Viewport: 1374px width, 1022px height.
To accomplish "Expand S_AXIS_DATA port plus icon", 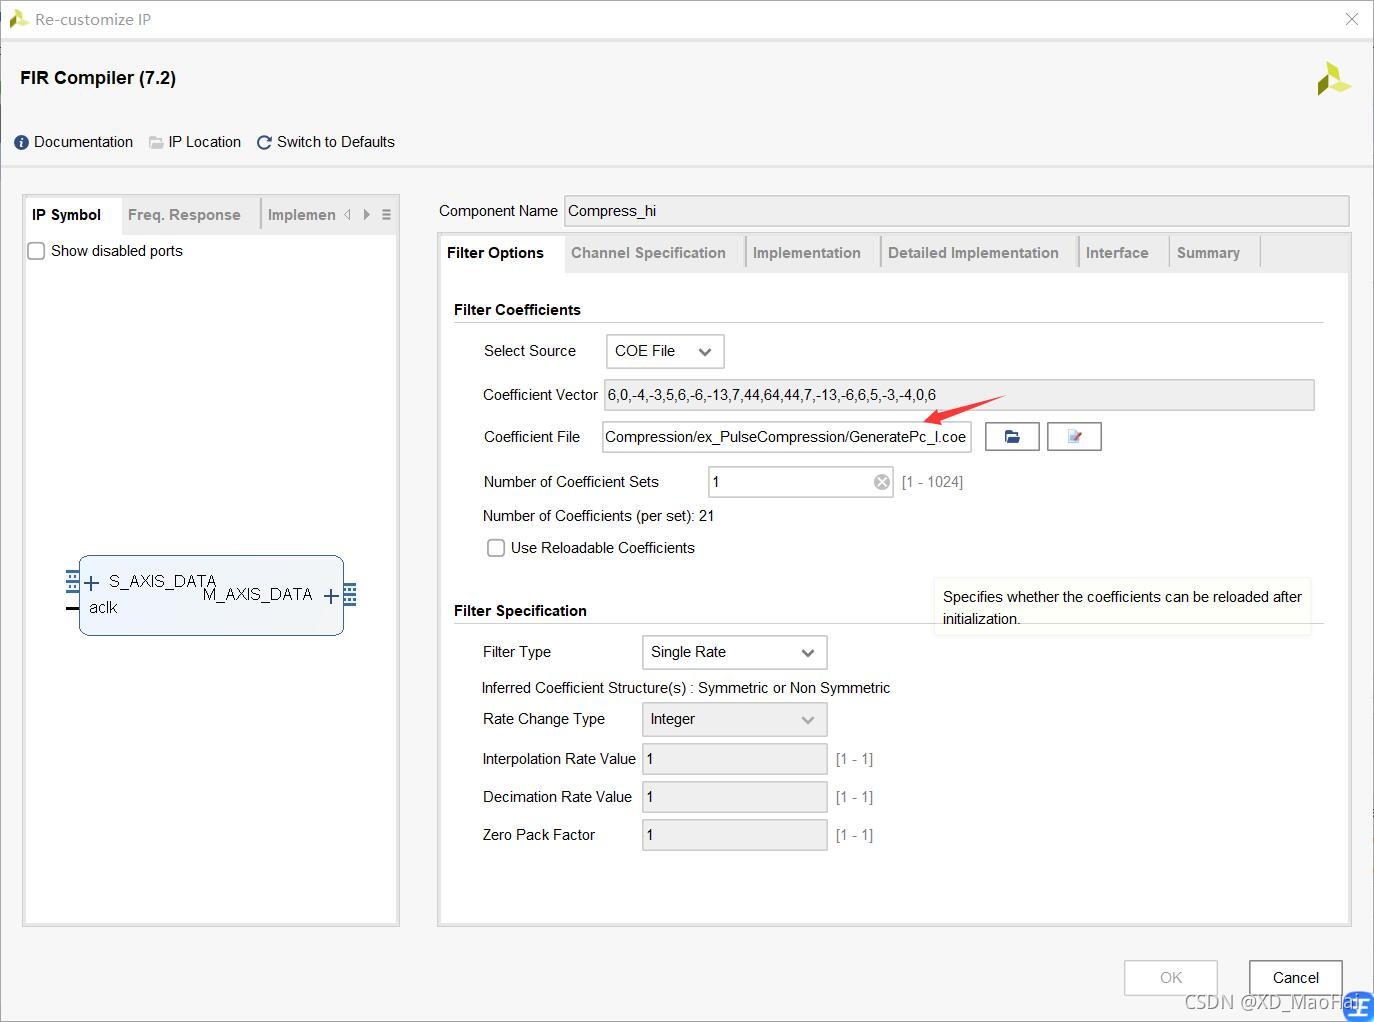I will [x=92, y=583].
